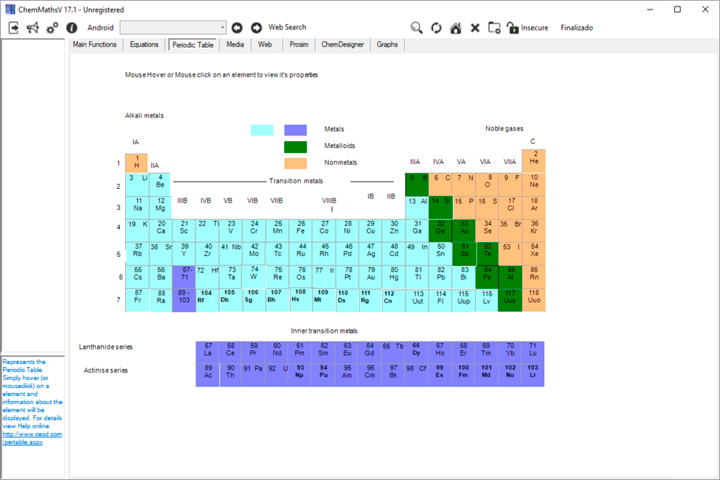Click Silver cell 47 Ag
Image resolution: width=720 pixels, height=480 pixels.
point(371,254)
